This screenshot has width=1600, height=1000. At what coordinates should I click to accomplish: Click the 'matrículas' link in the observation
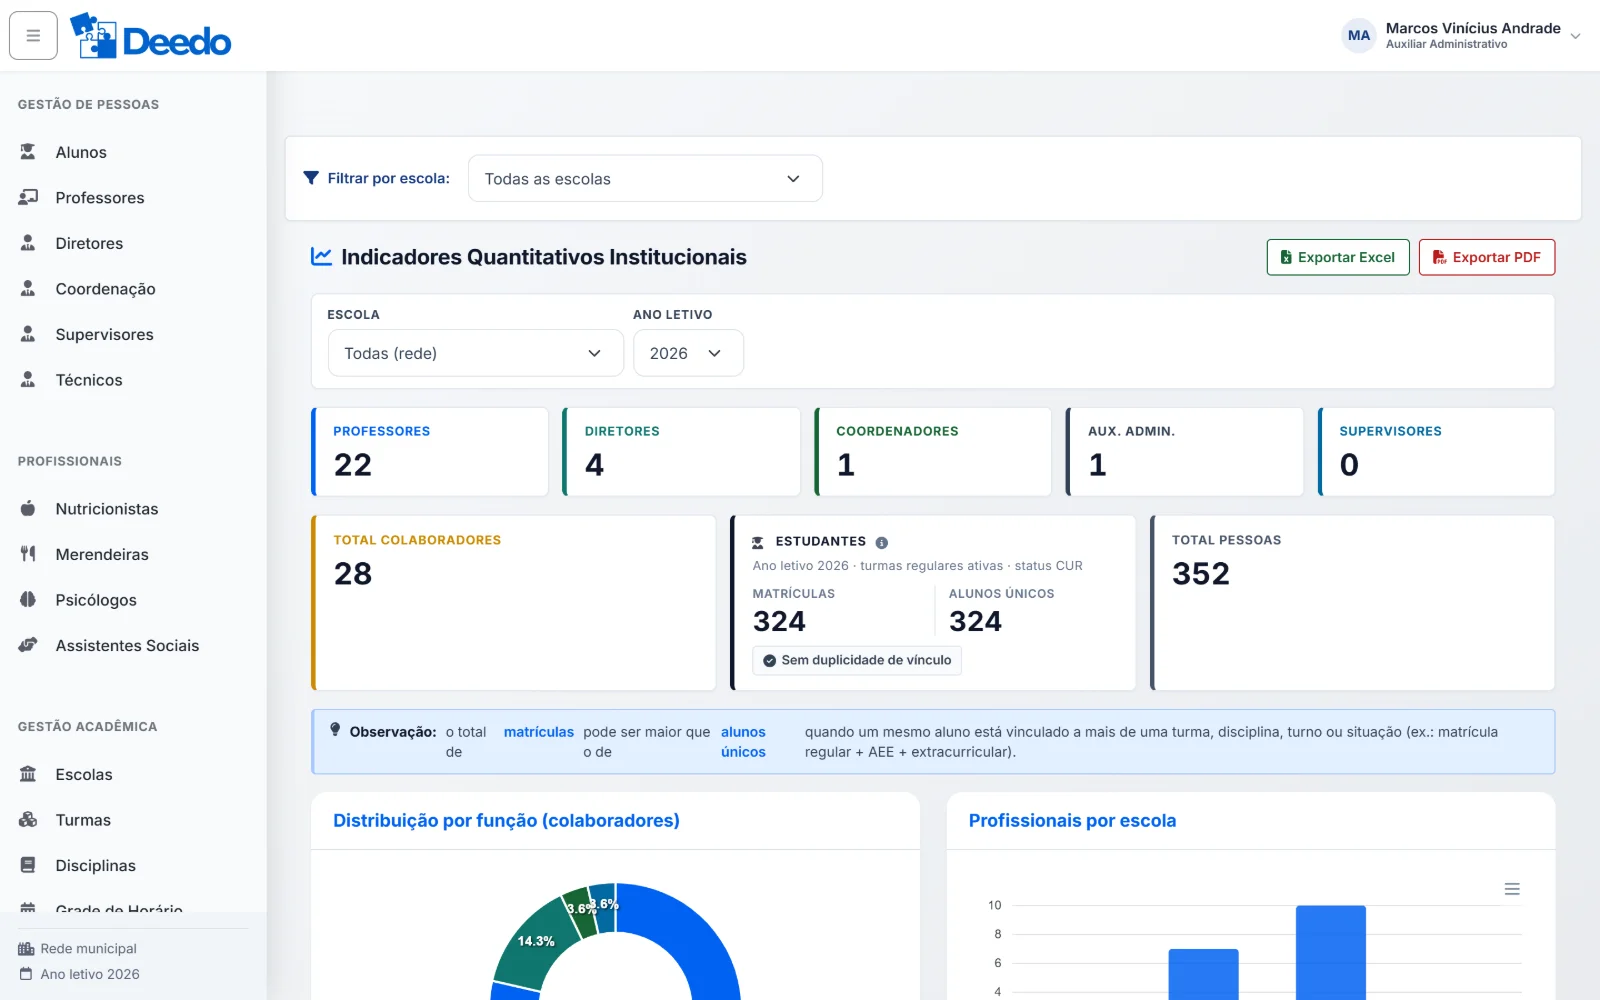coord(539,732)
